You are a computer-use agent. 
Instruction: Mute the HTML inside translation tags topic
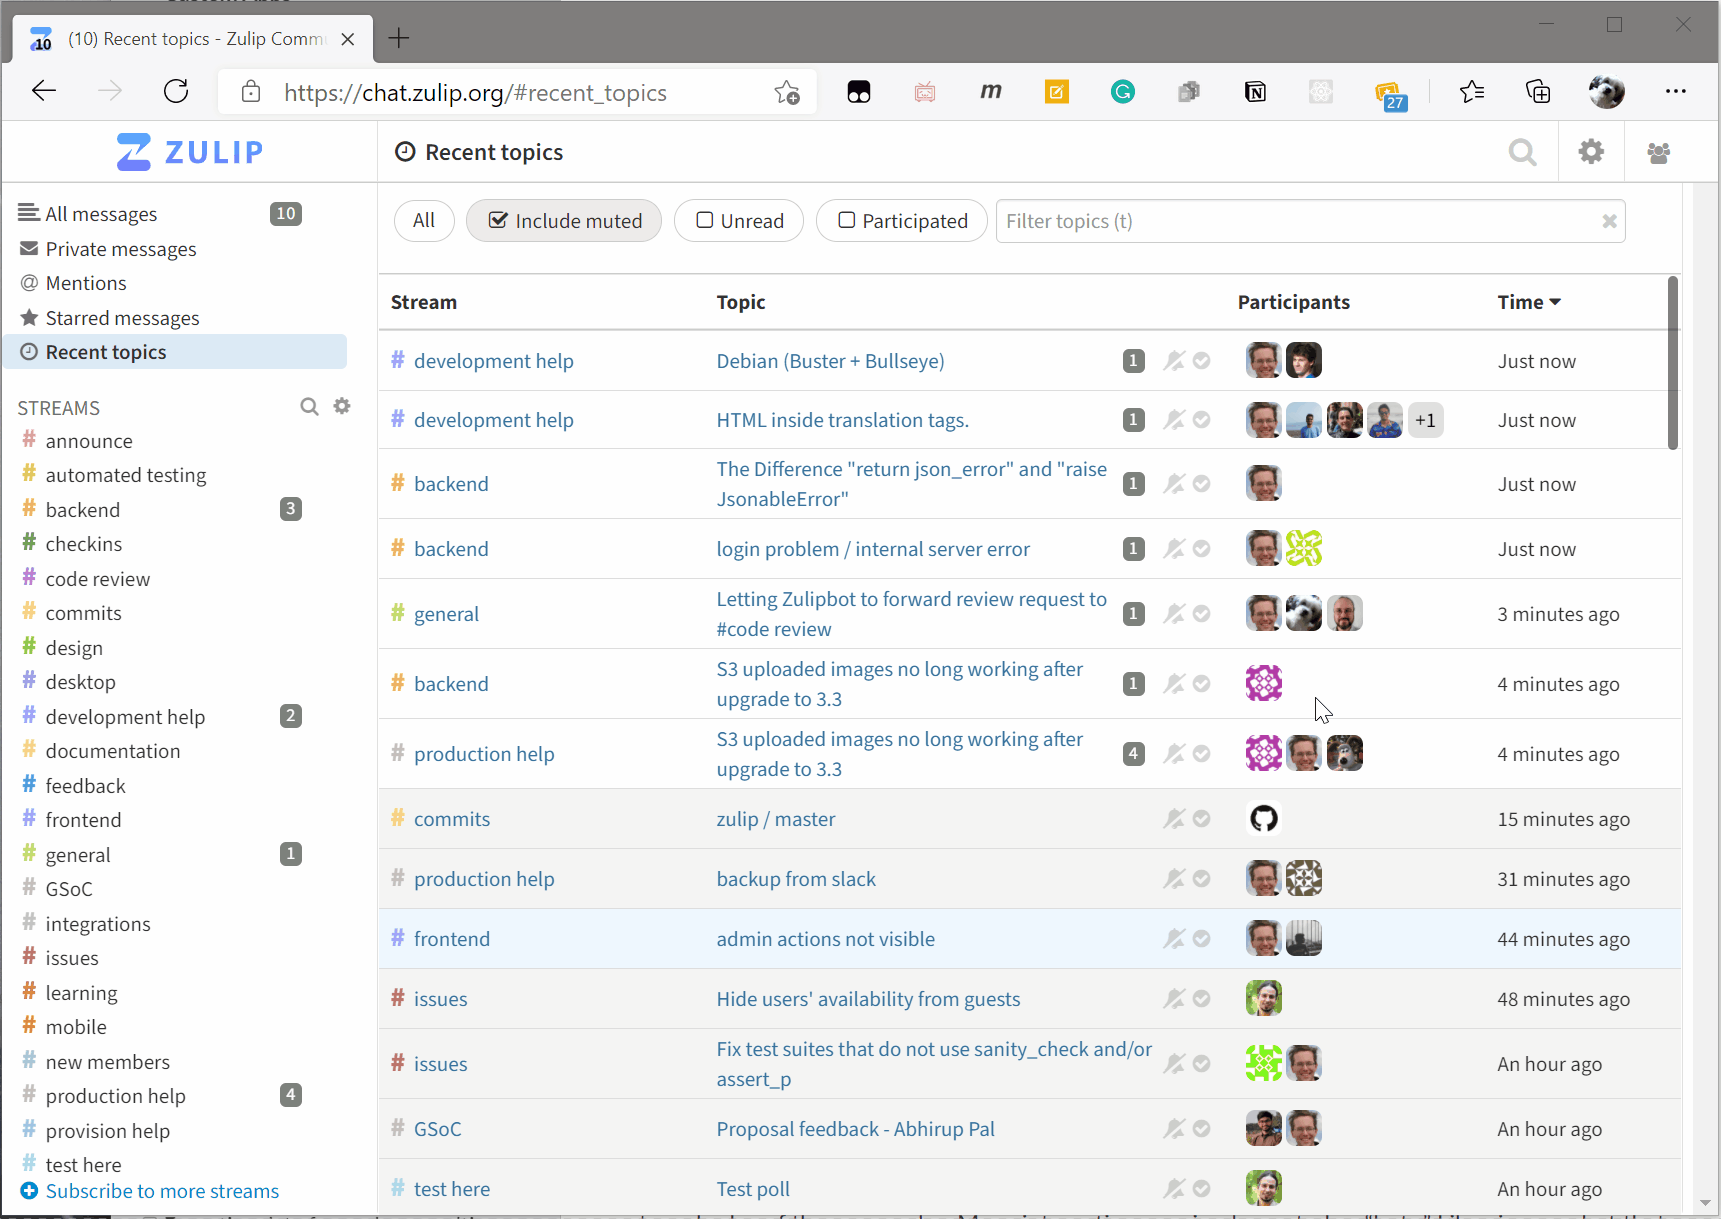[x=1174, y=420]
